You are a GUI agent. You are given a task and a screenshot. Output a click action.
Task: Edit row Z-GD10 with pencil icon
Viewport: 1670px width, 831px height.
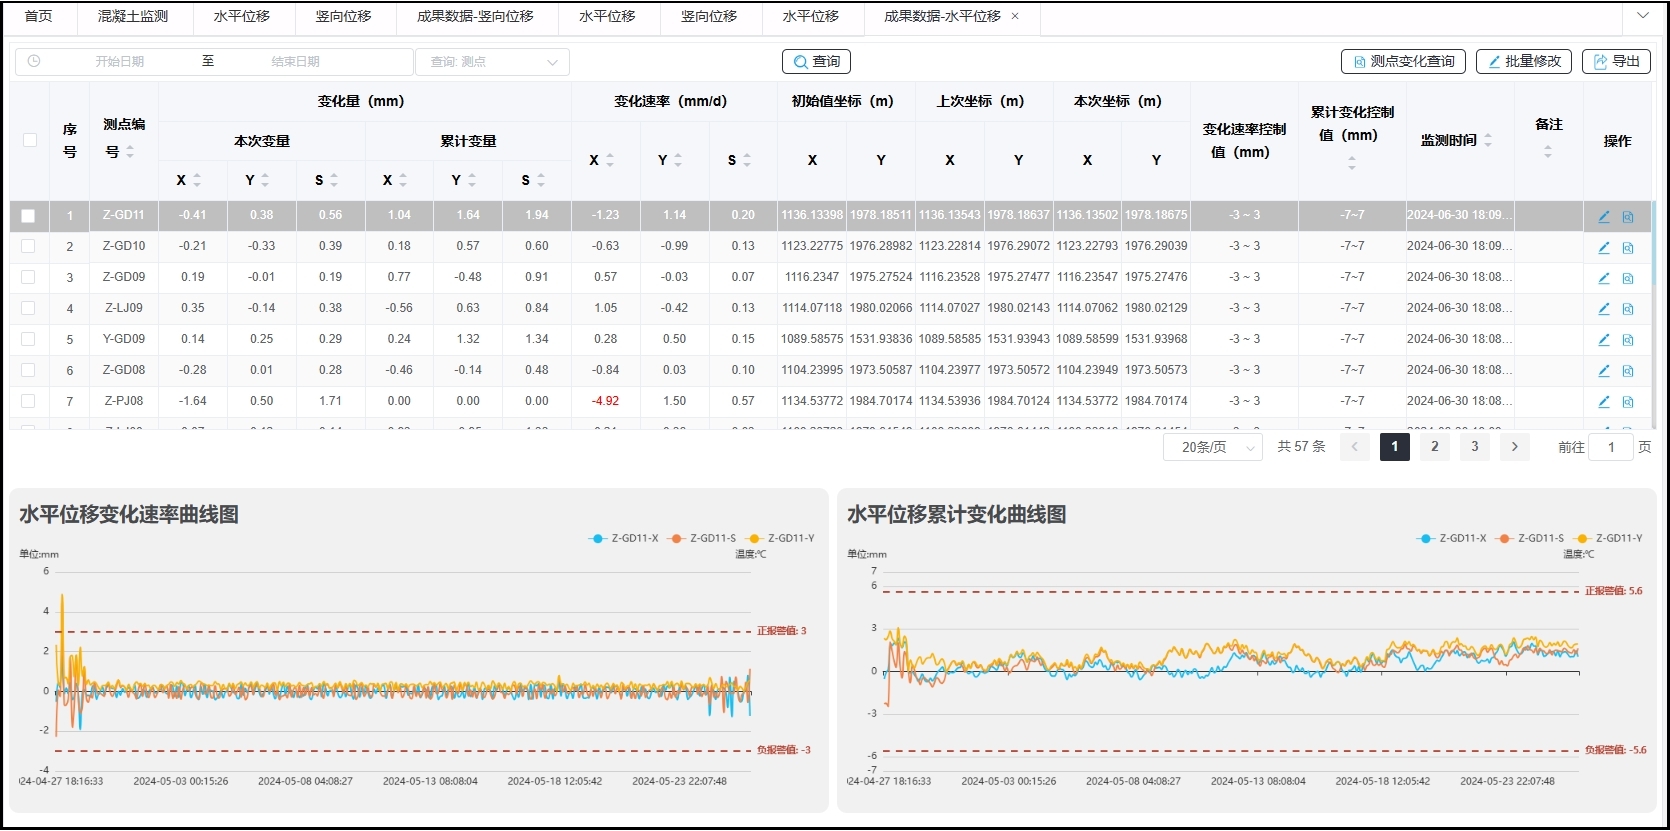point(1604,247)
